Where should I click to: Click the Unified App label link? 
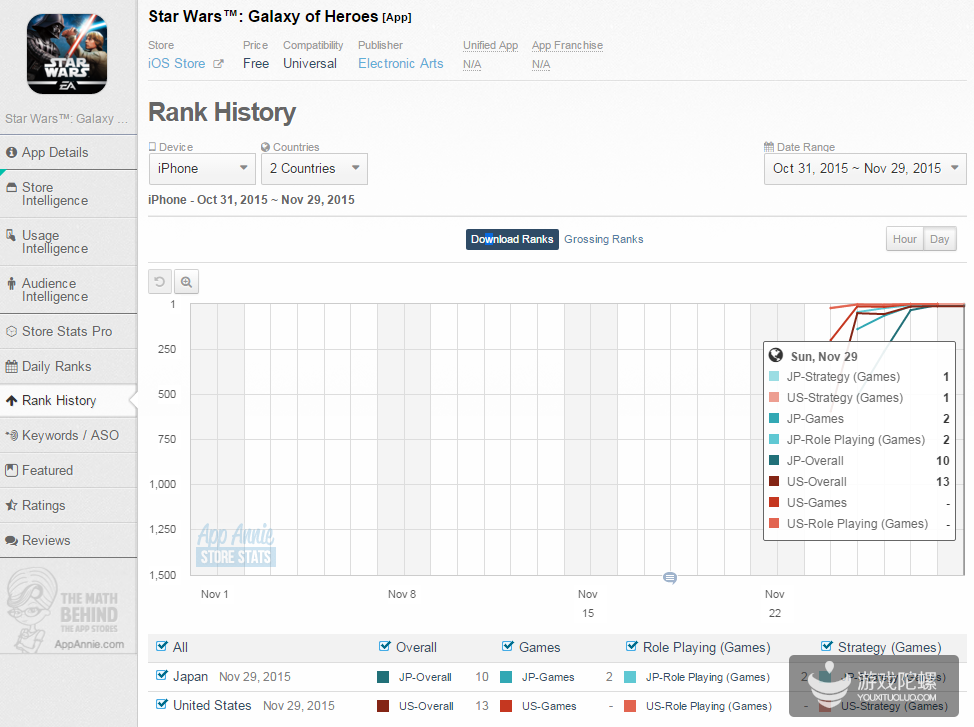tap(490, 45)
